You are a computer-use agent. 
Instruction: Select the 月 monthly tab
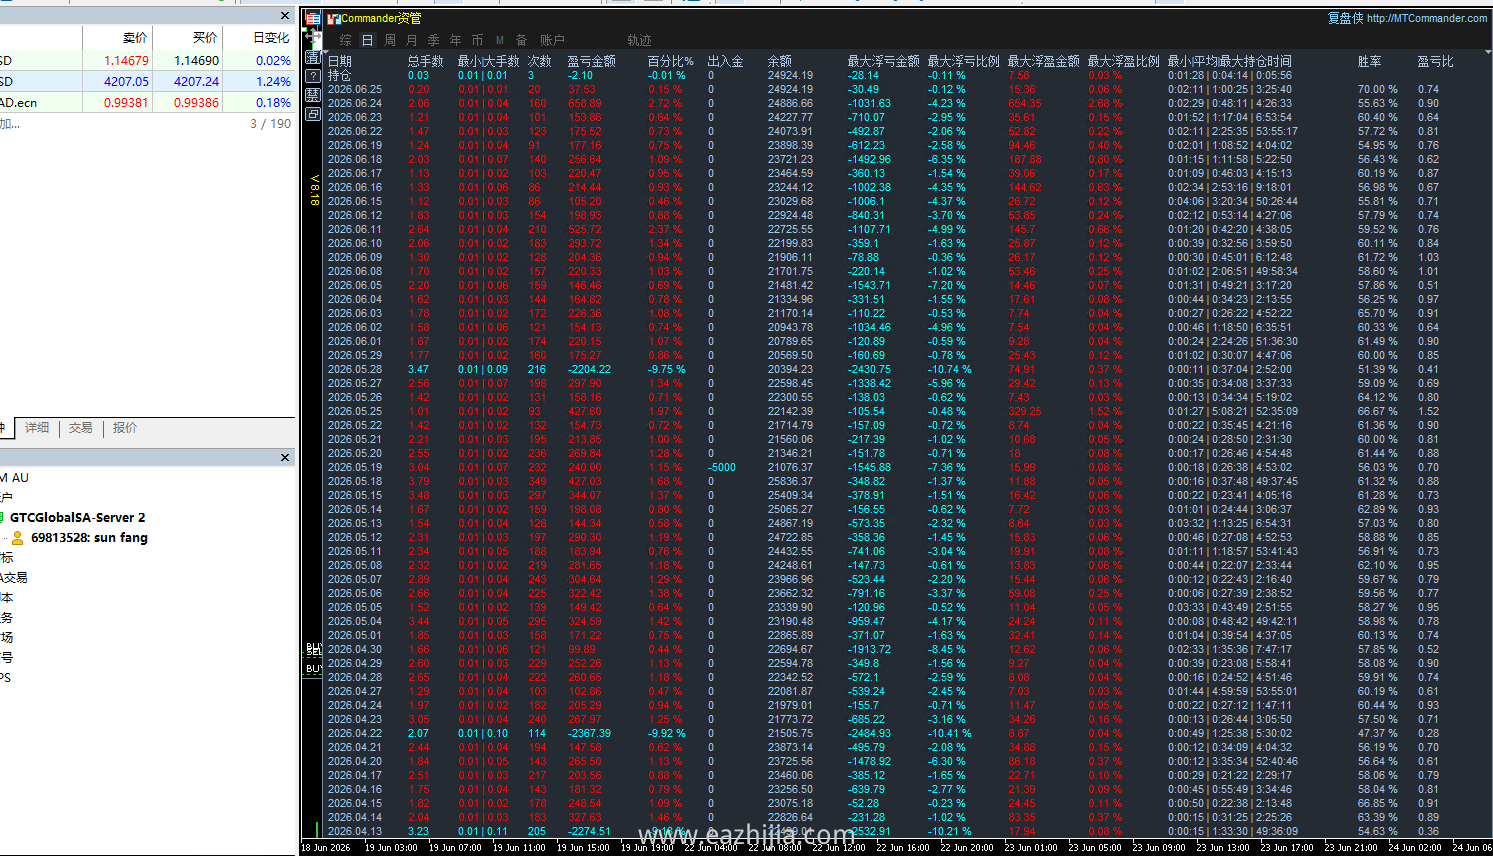[412, 40]
